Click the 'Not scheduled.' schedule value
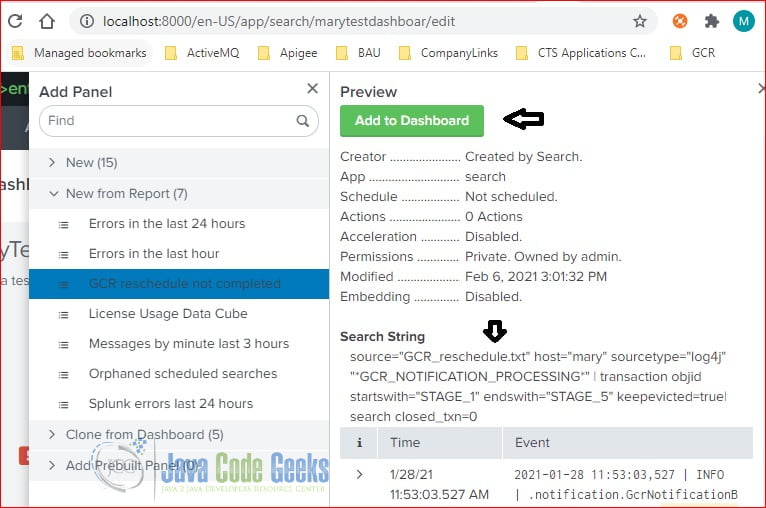The height and width of the screenshot is (508, 766). [x=511, y=196]
